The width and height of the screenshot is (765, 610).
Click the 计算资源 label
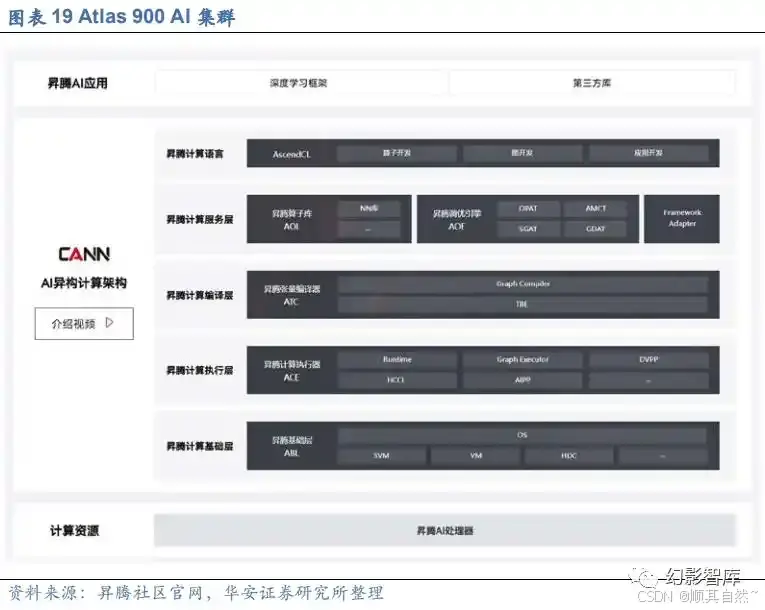pyautogui.click(x=75, y=530)
